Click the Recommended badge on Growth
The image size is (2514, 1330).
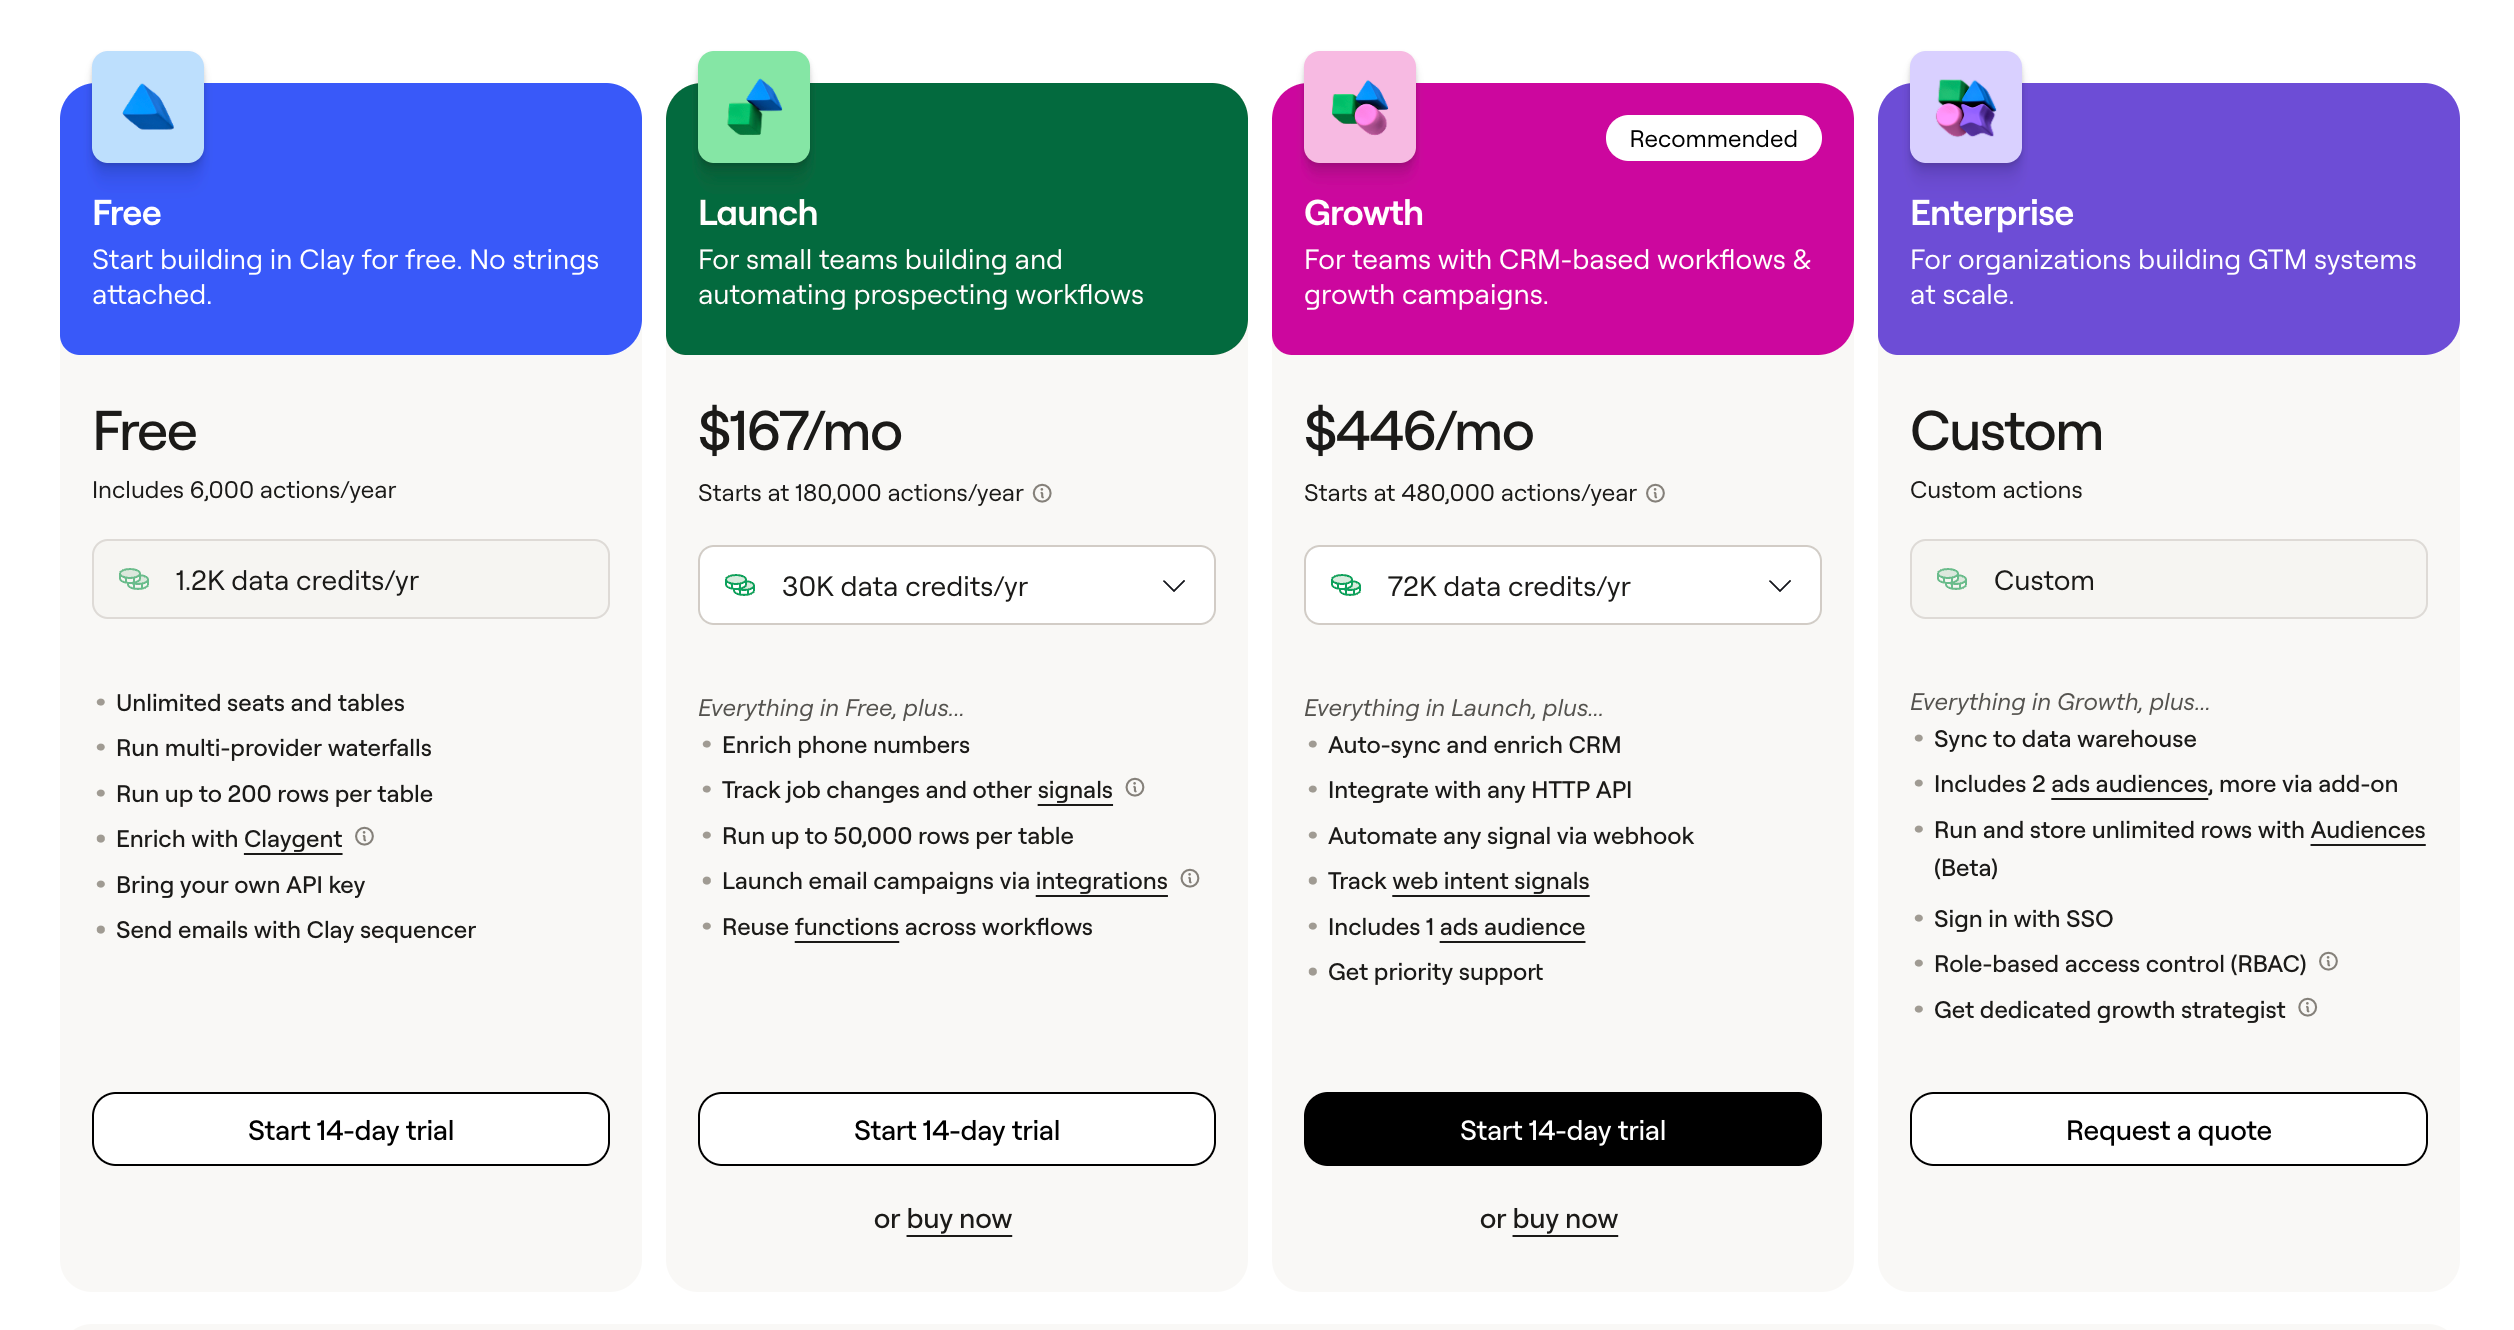pos(1713,138)
